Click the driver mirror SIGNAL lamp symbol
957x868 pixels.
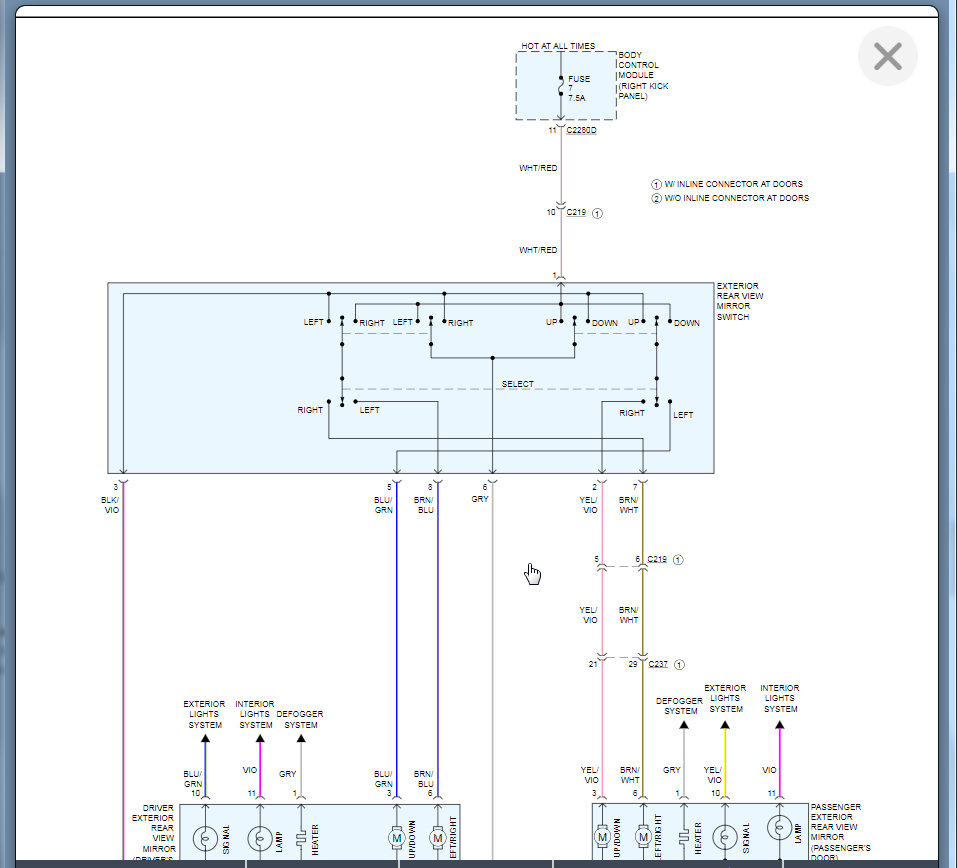pyautogui.click(x=206, y=838)
